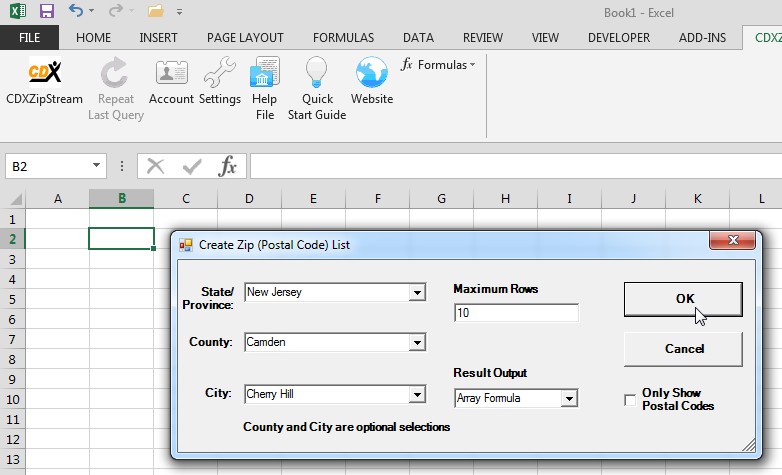Switch to the DEVELOPER tab

pos(618,37)
